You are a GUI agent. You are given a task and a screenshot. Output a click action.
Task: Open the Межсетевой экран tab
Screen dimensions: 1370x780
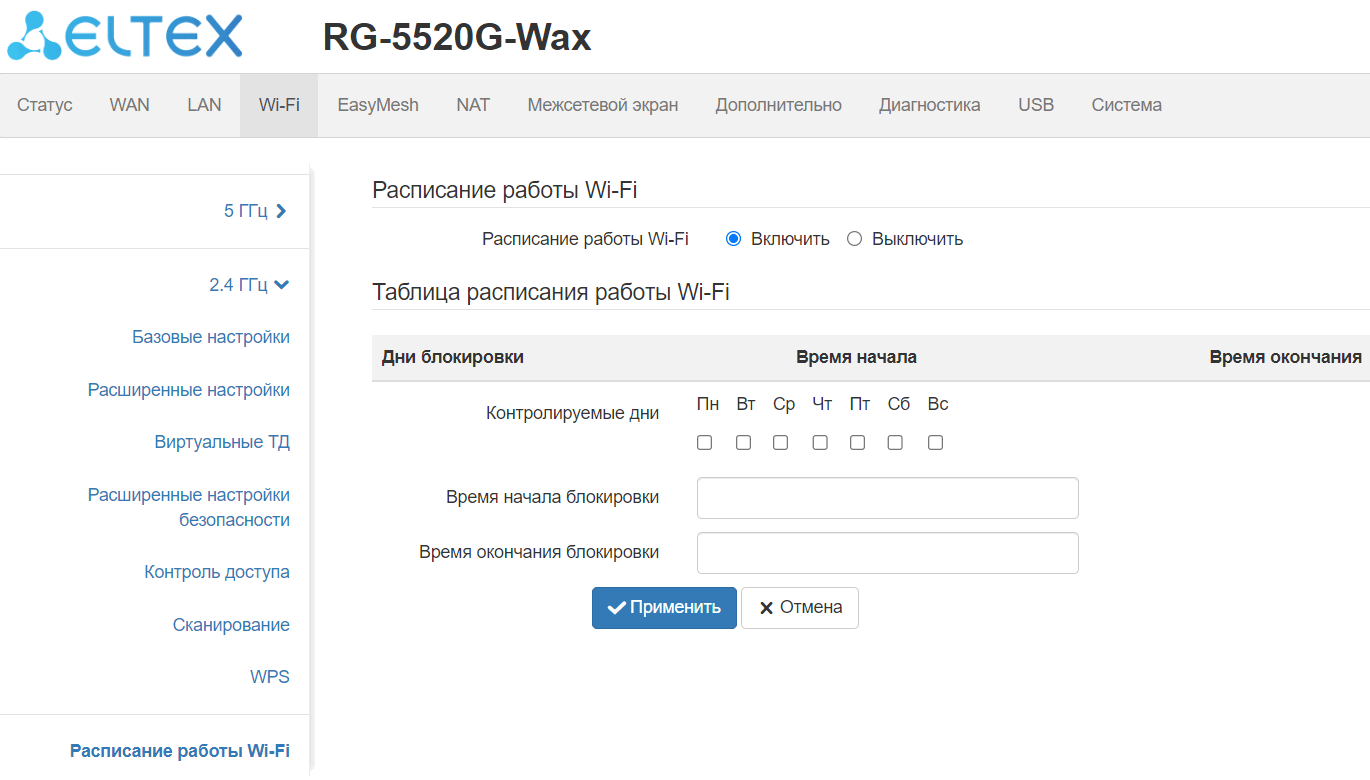(x=602, y=105)
